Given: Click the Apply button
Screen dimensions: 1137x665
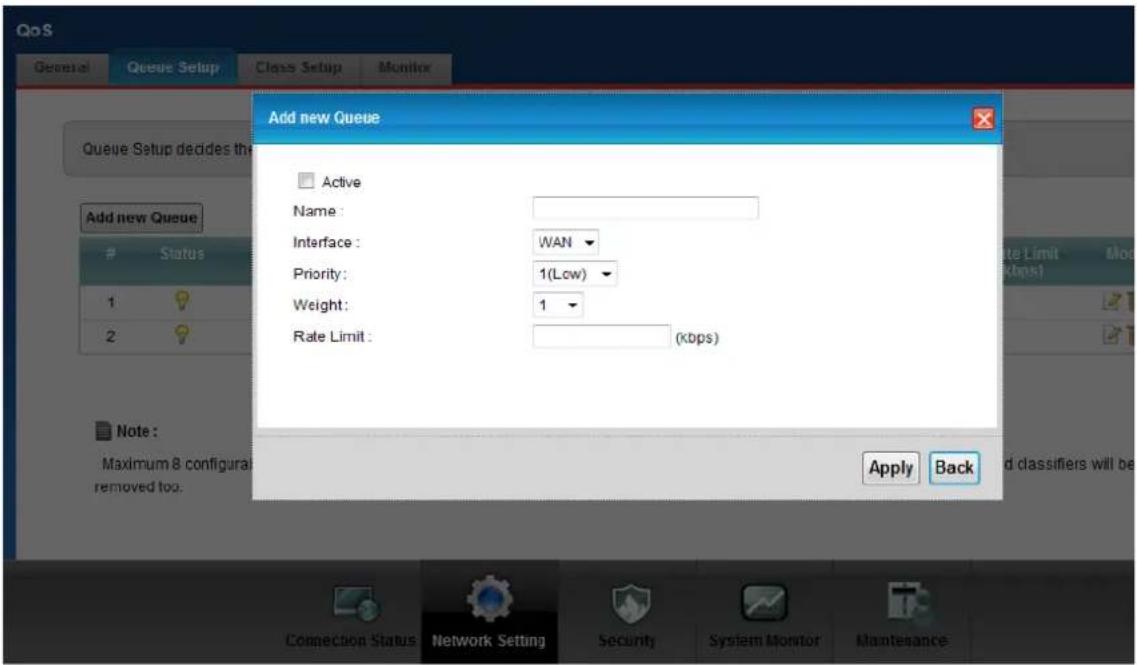Looking at the screenshot, I should [890, 468].
